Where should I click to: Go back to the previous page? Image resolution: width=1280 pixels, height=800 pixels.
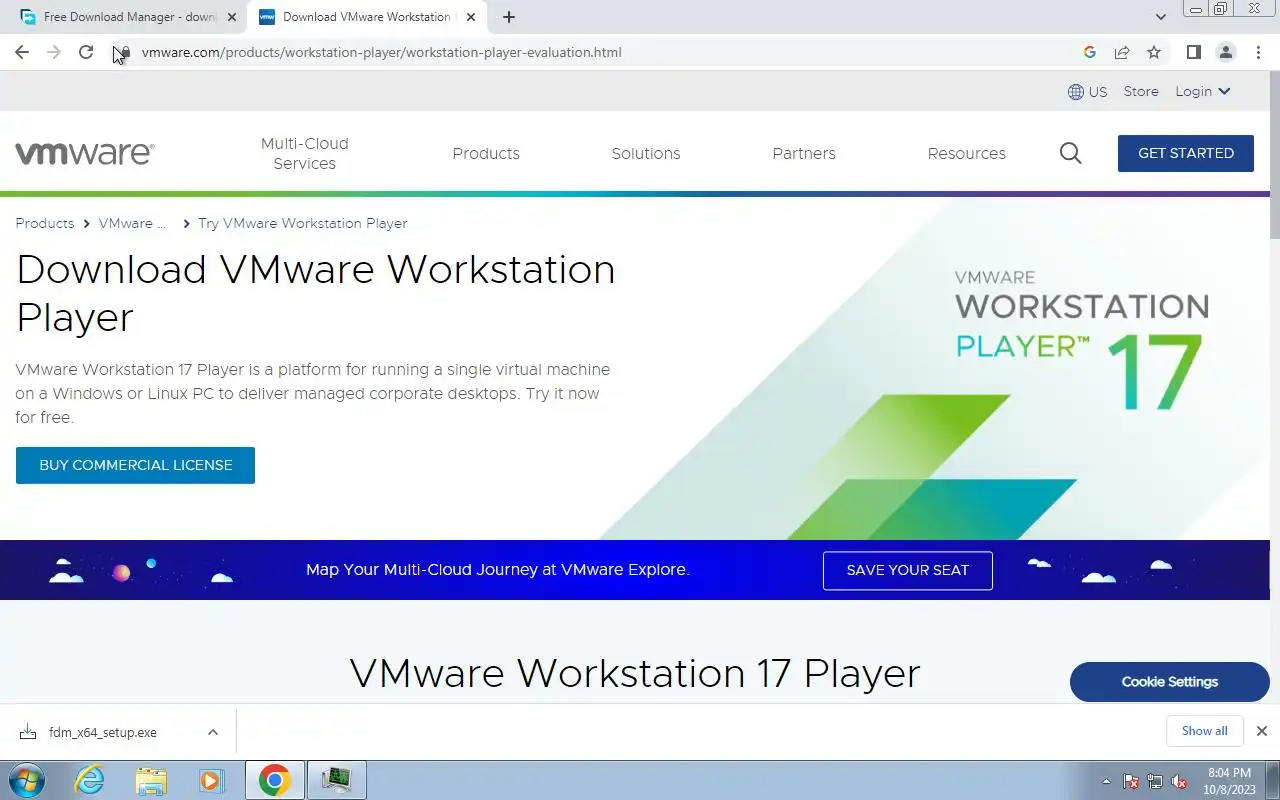click(22, 52)
